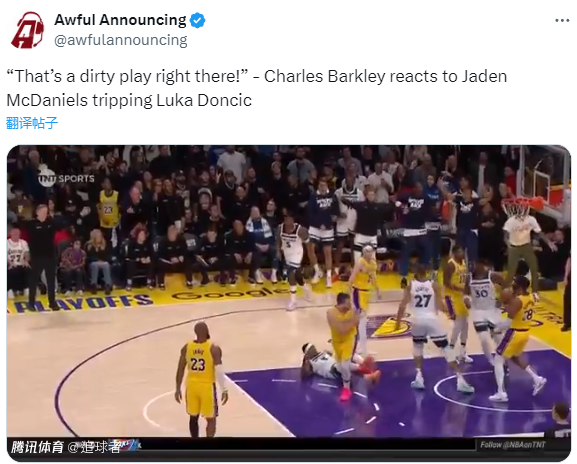Click the tweet text about Charles Barkley
Image resolution: width=577 pixels, height=464 pixels.
tap(256, 88)
